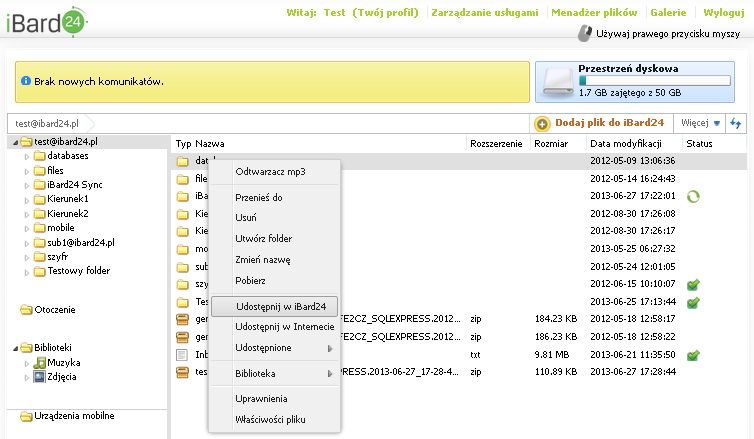The height and width of the screenshot is (439, 754).
Task: Open Zarządzanie usługami link
Action: pos(485,13)
